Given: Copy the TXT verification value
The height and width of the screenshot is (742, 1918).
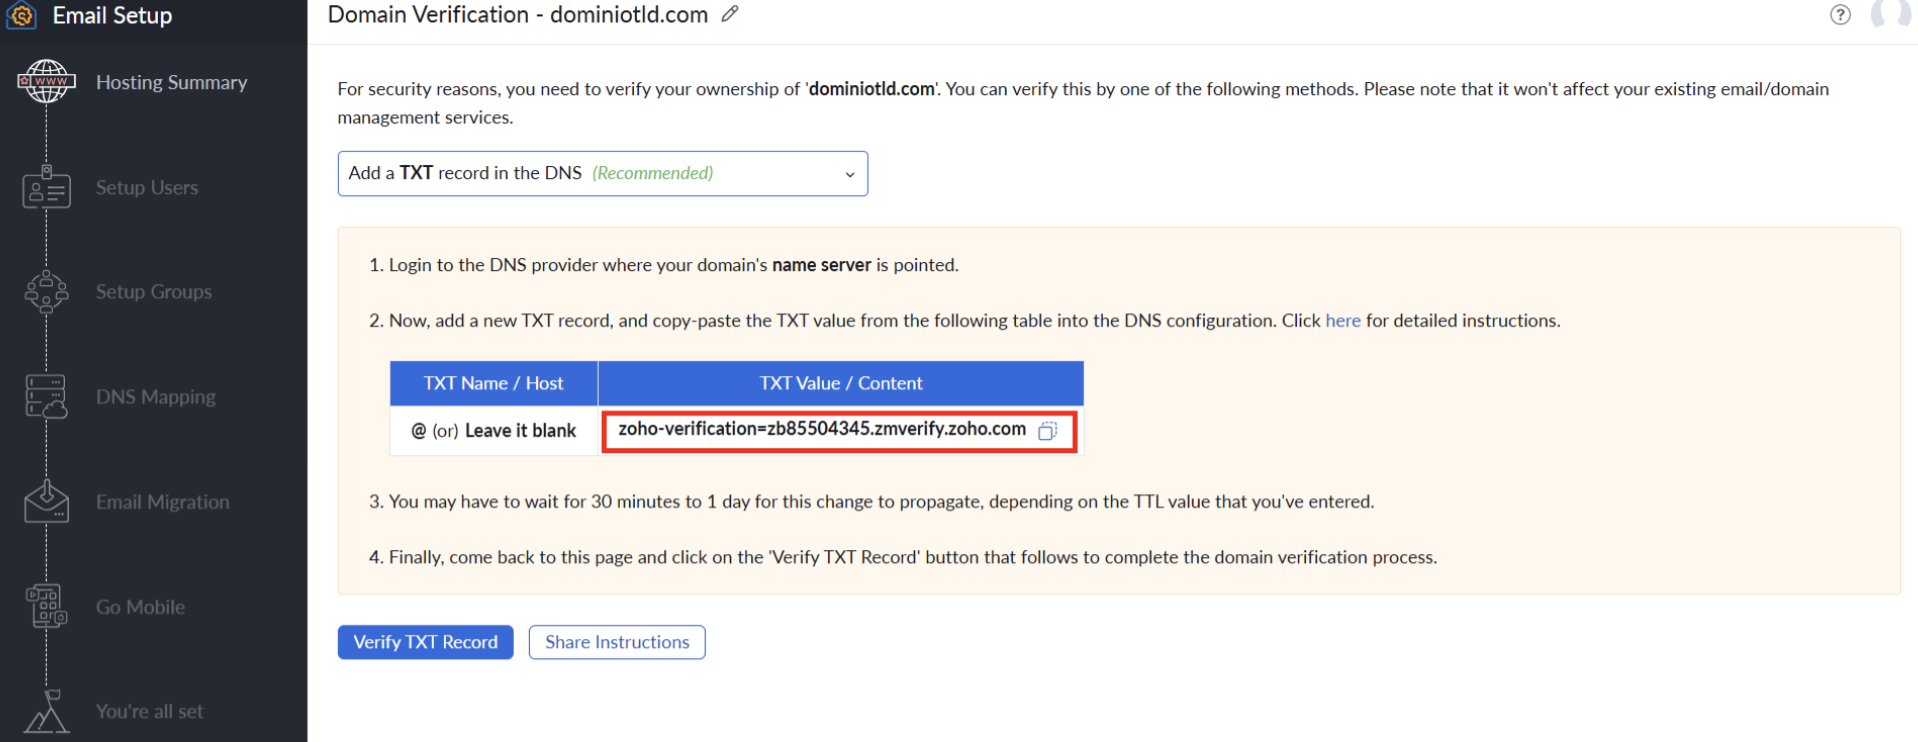Looking at the screenshot, I should (1047, 431).
